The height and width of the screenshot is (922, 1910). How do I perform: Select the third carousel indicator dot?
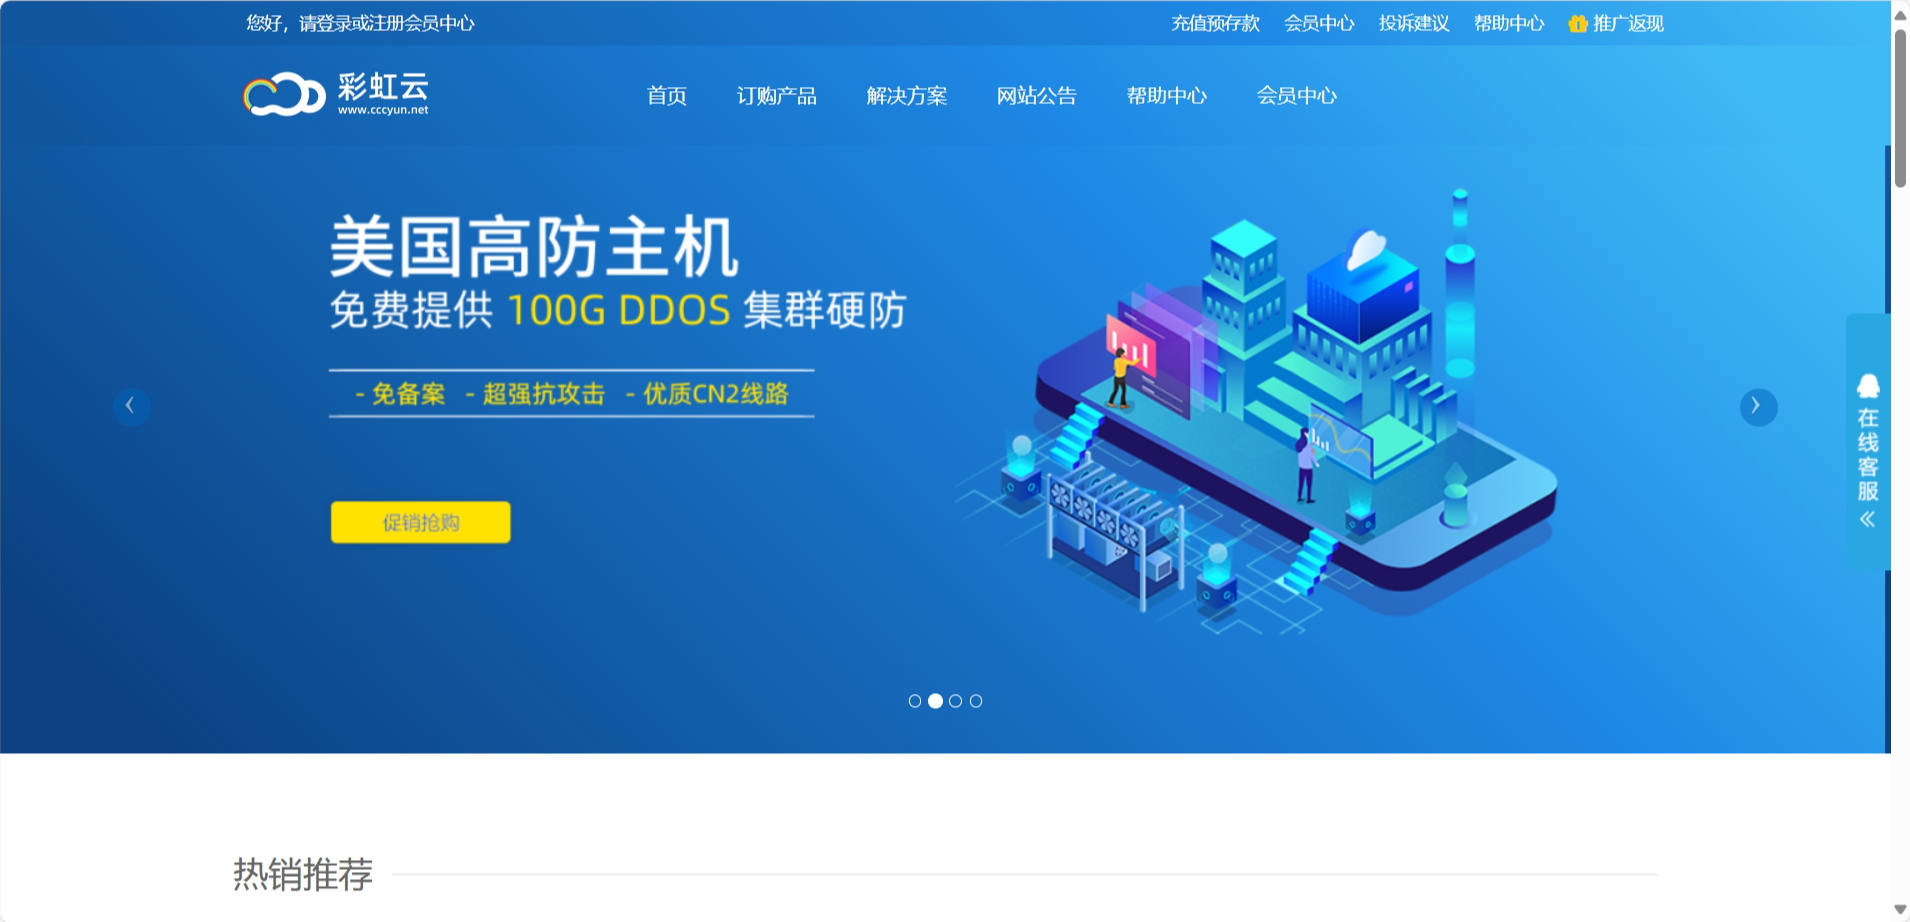tap(955, 701)
